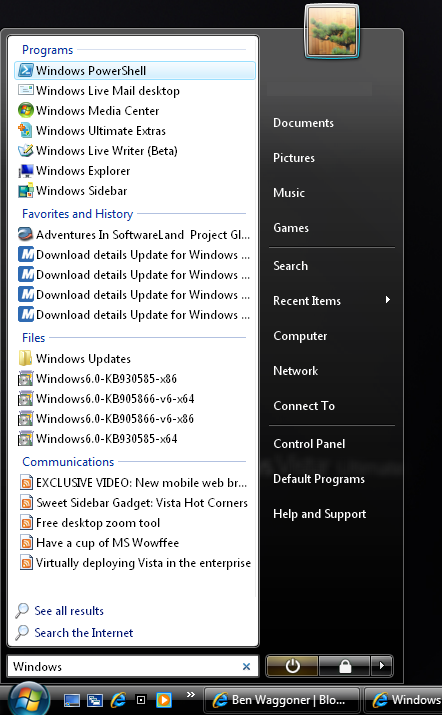Expand the shutdown options arrow
442x715 pixels.
[382, 667]
